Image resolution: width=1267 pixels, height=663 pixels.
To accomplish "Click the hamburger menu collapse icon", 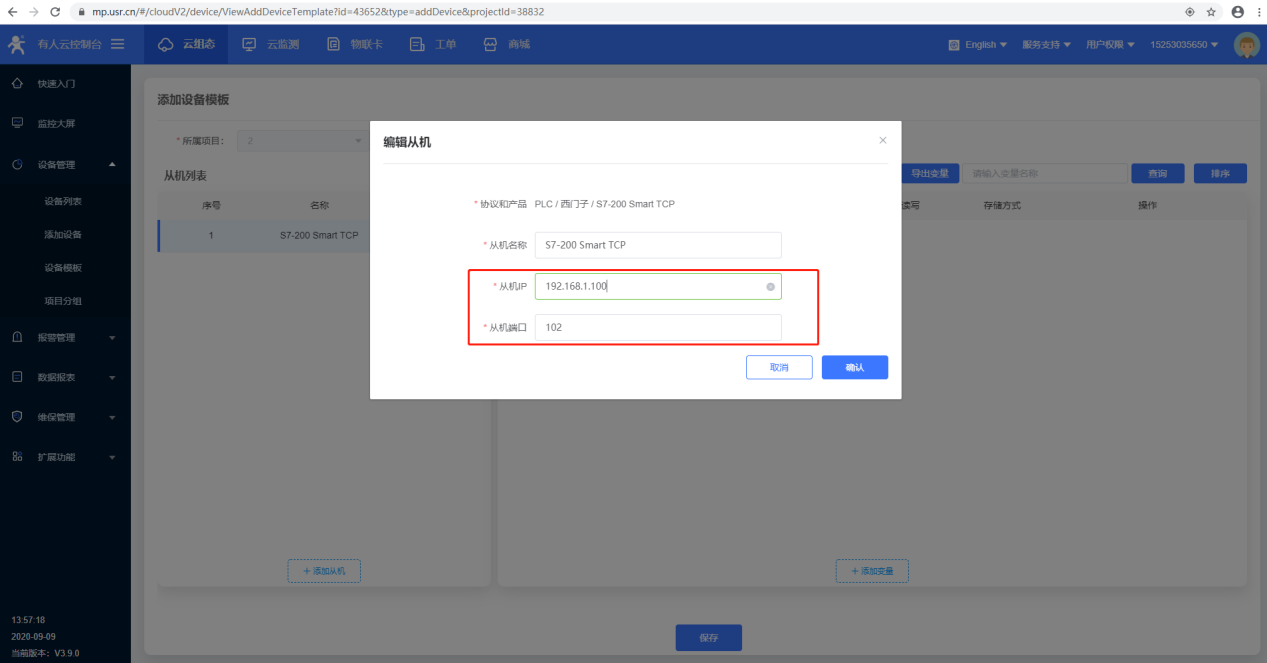I will pos(118,44).
